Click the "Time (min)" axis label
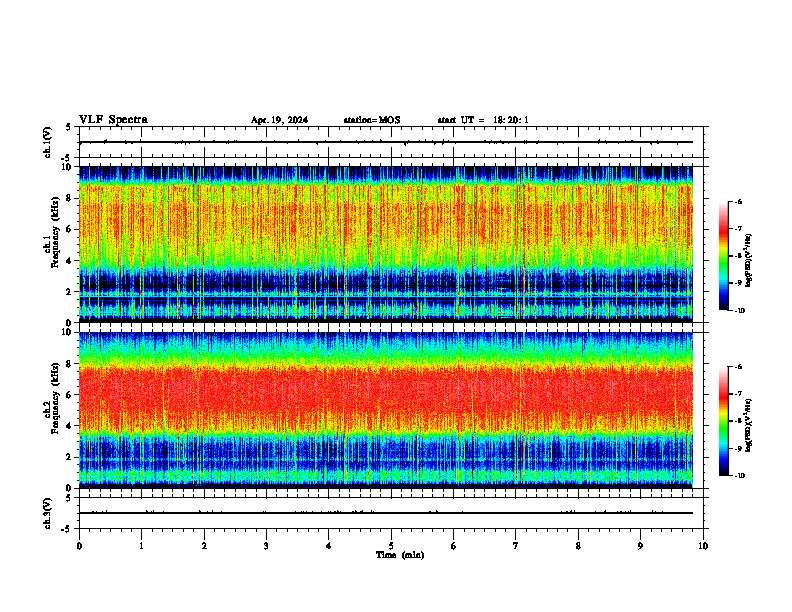The width and height of the screenshot is (792, 612). click(400, 555)
